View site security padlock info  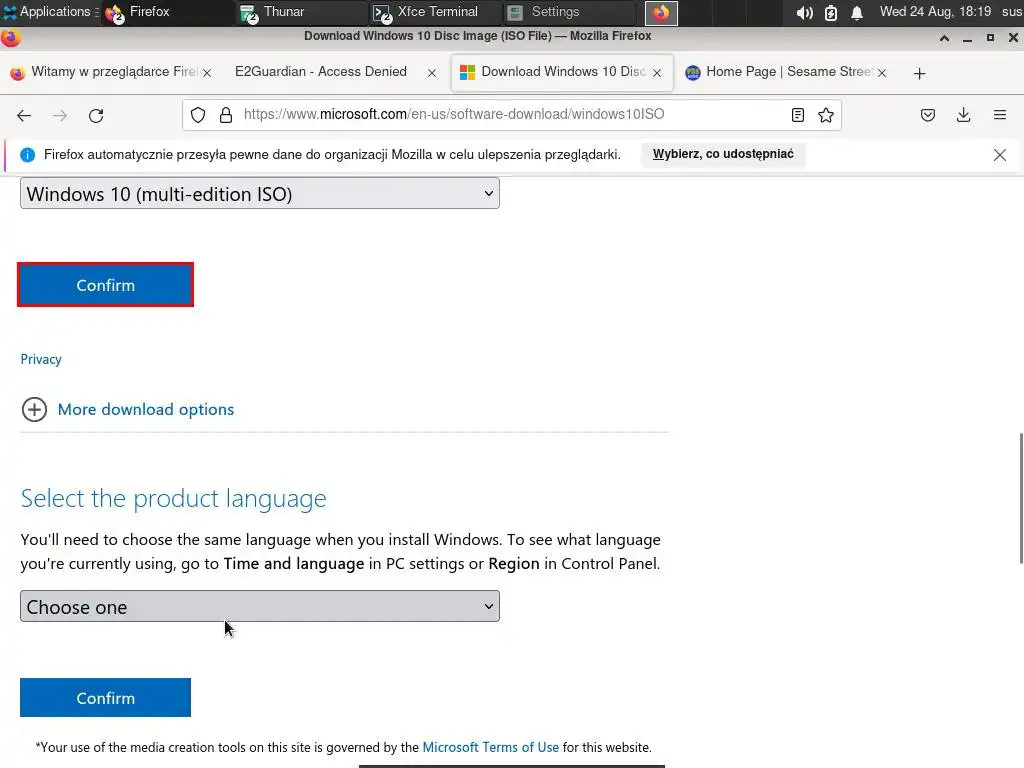(x=226, y=115)
